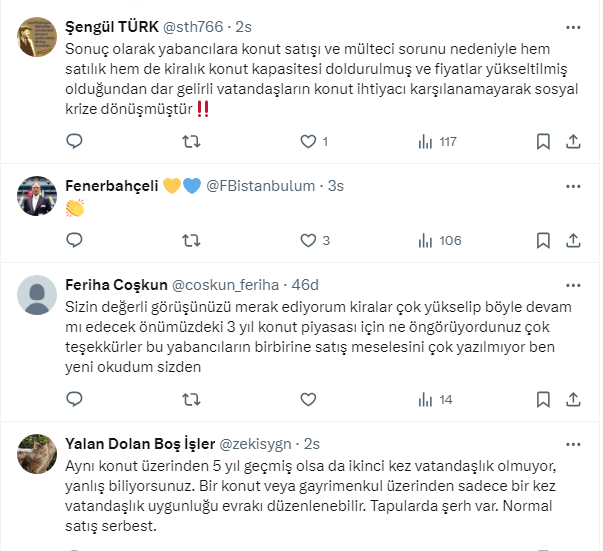
Task: Bookmark the Fenerbahçeli reply
Action: [x=542, y=240]
